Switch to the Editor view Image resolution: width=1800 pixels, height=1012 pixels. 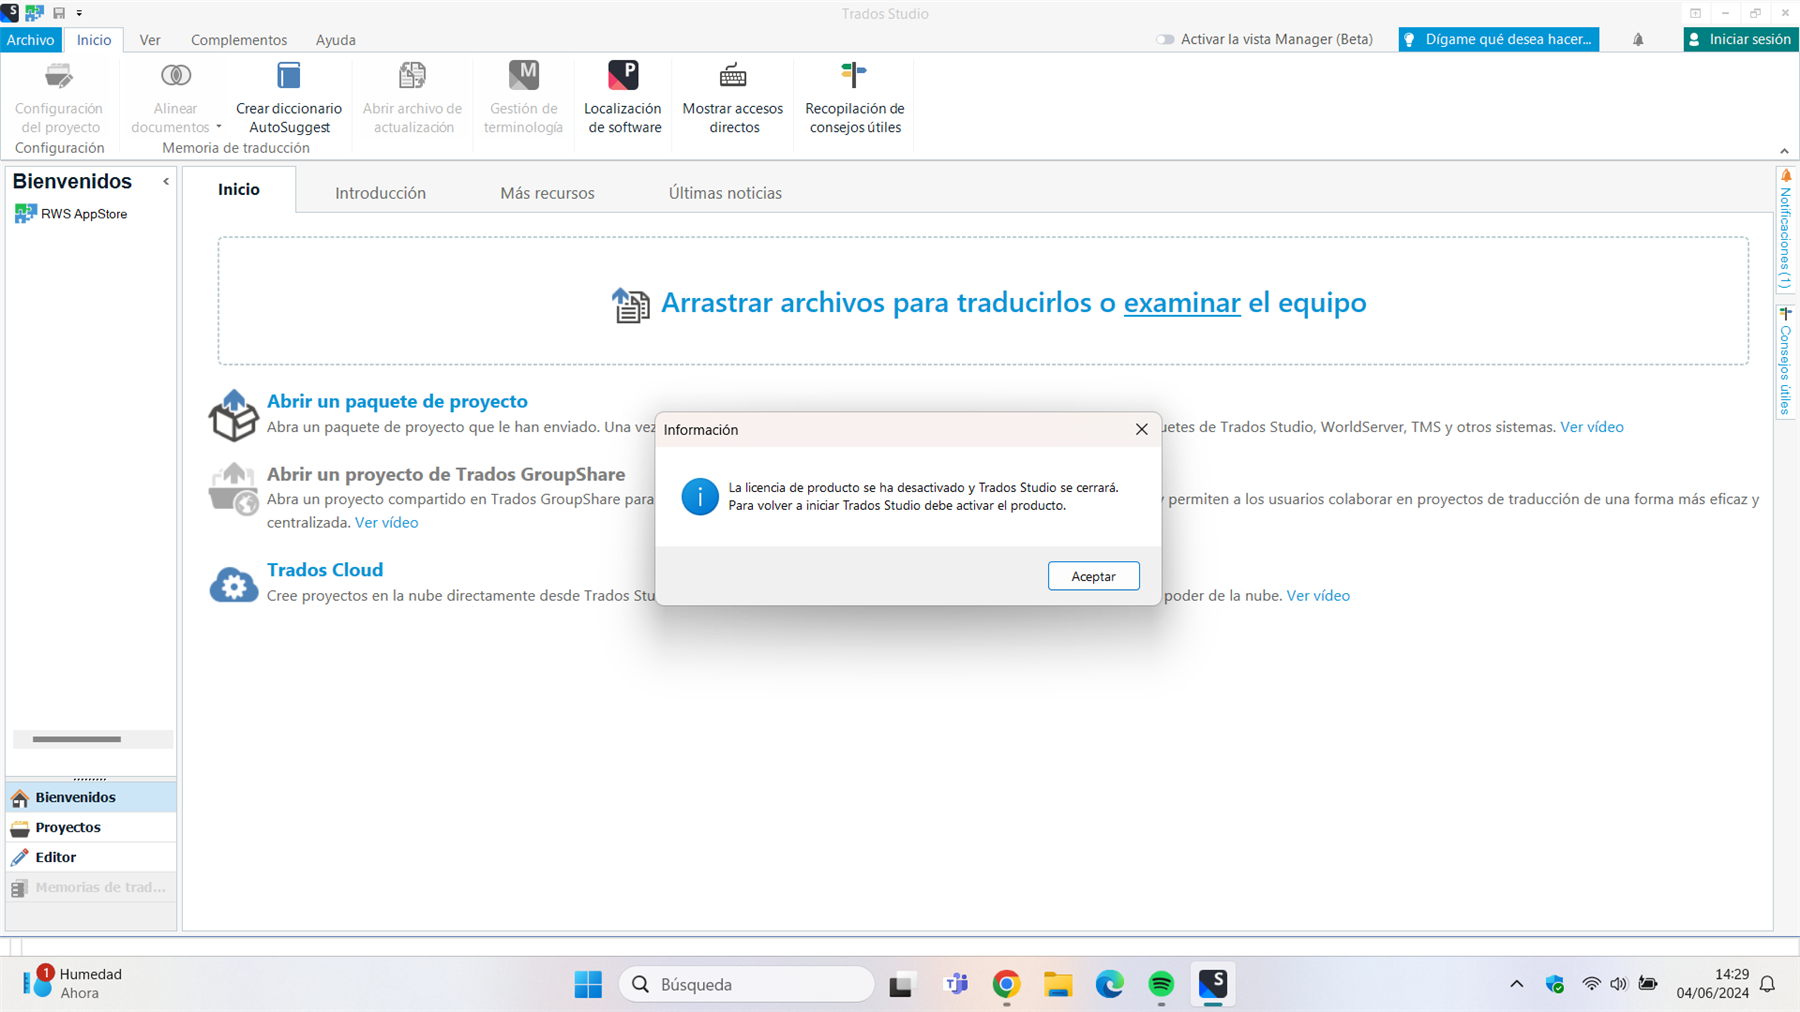pyautogui.click(x=91, y=857)
